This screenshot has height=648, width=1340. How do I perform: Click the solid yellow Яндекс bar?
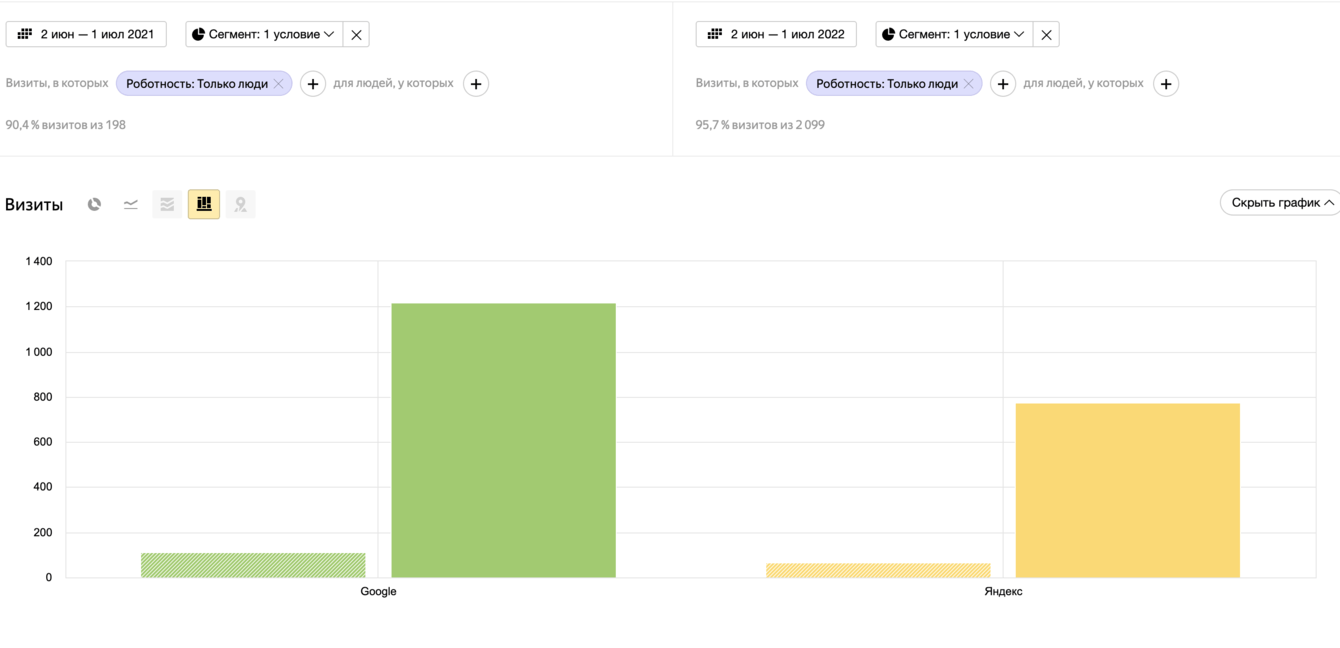point(1127,490)
